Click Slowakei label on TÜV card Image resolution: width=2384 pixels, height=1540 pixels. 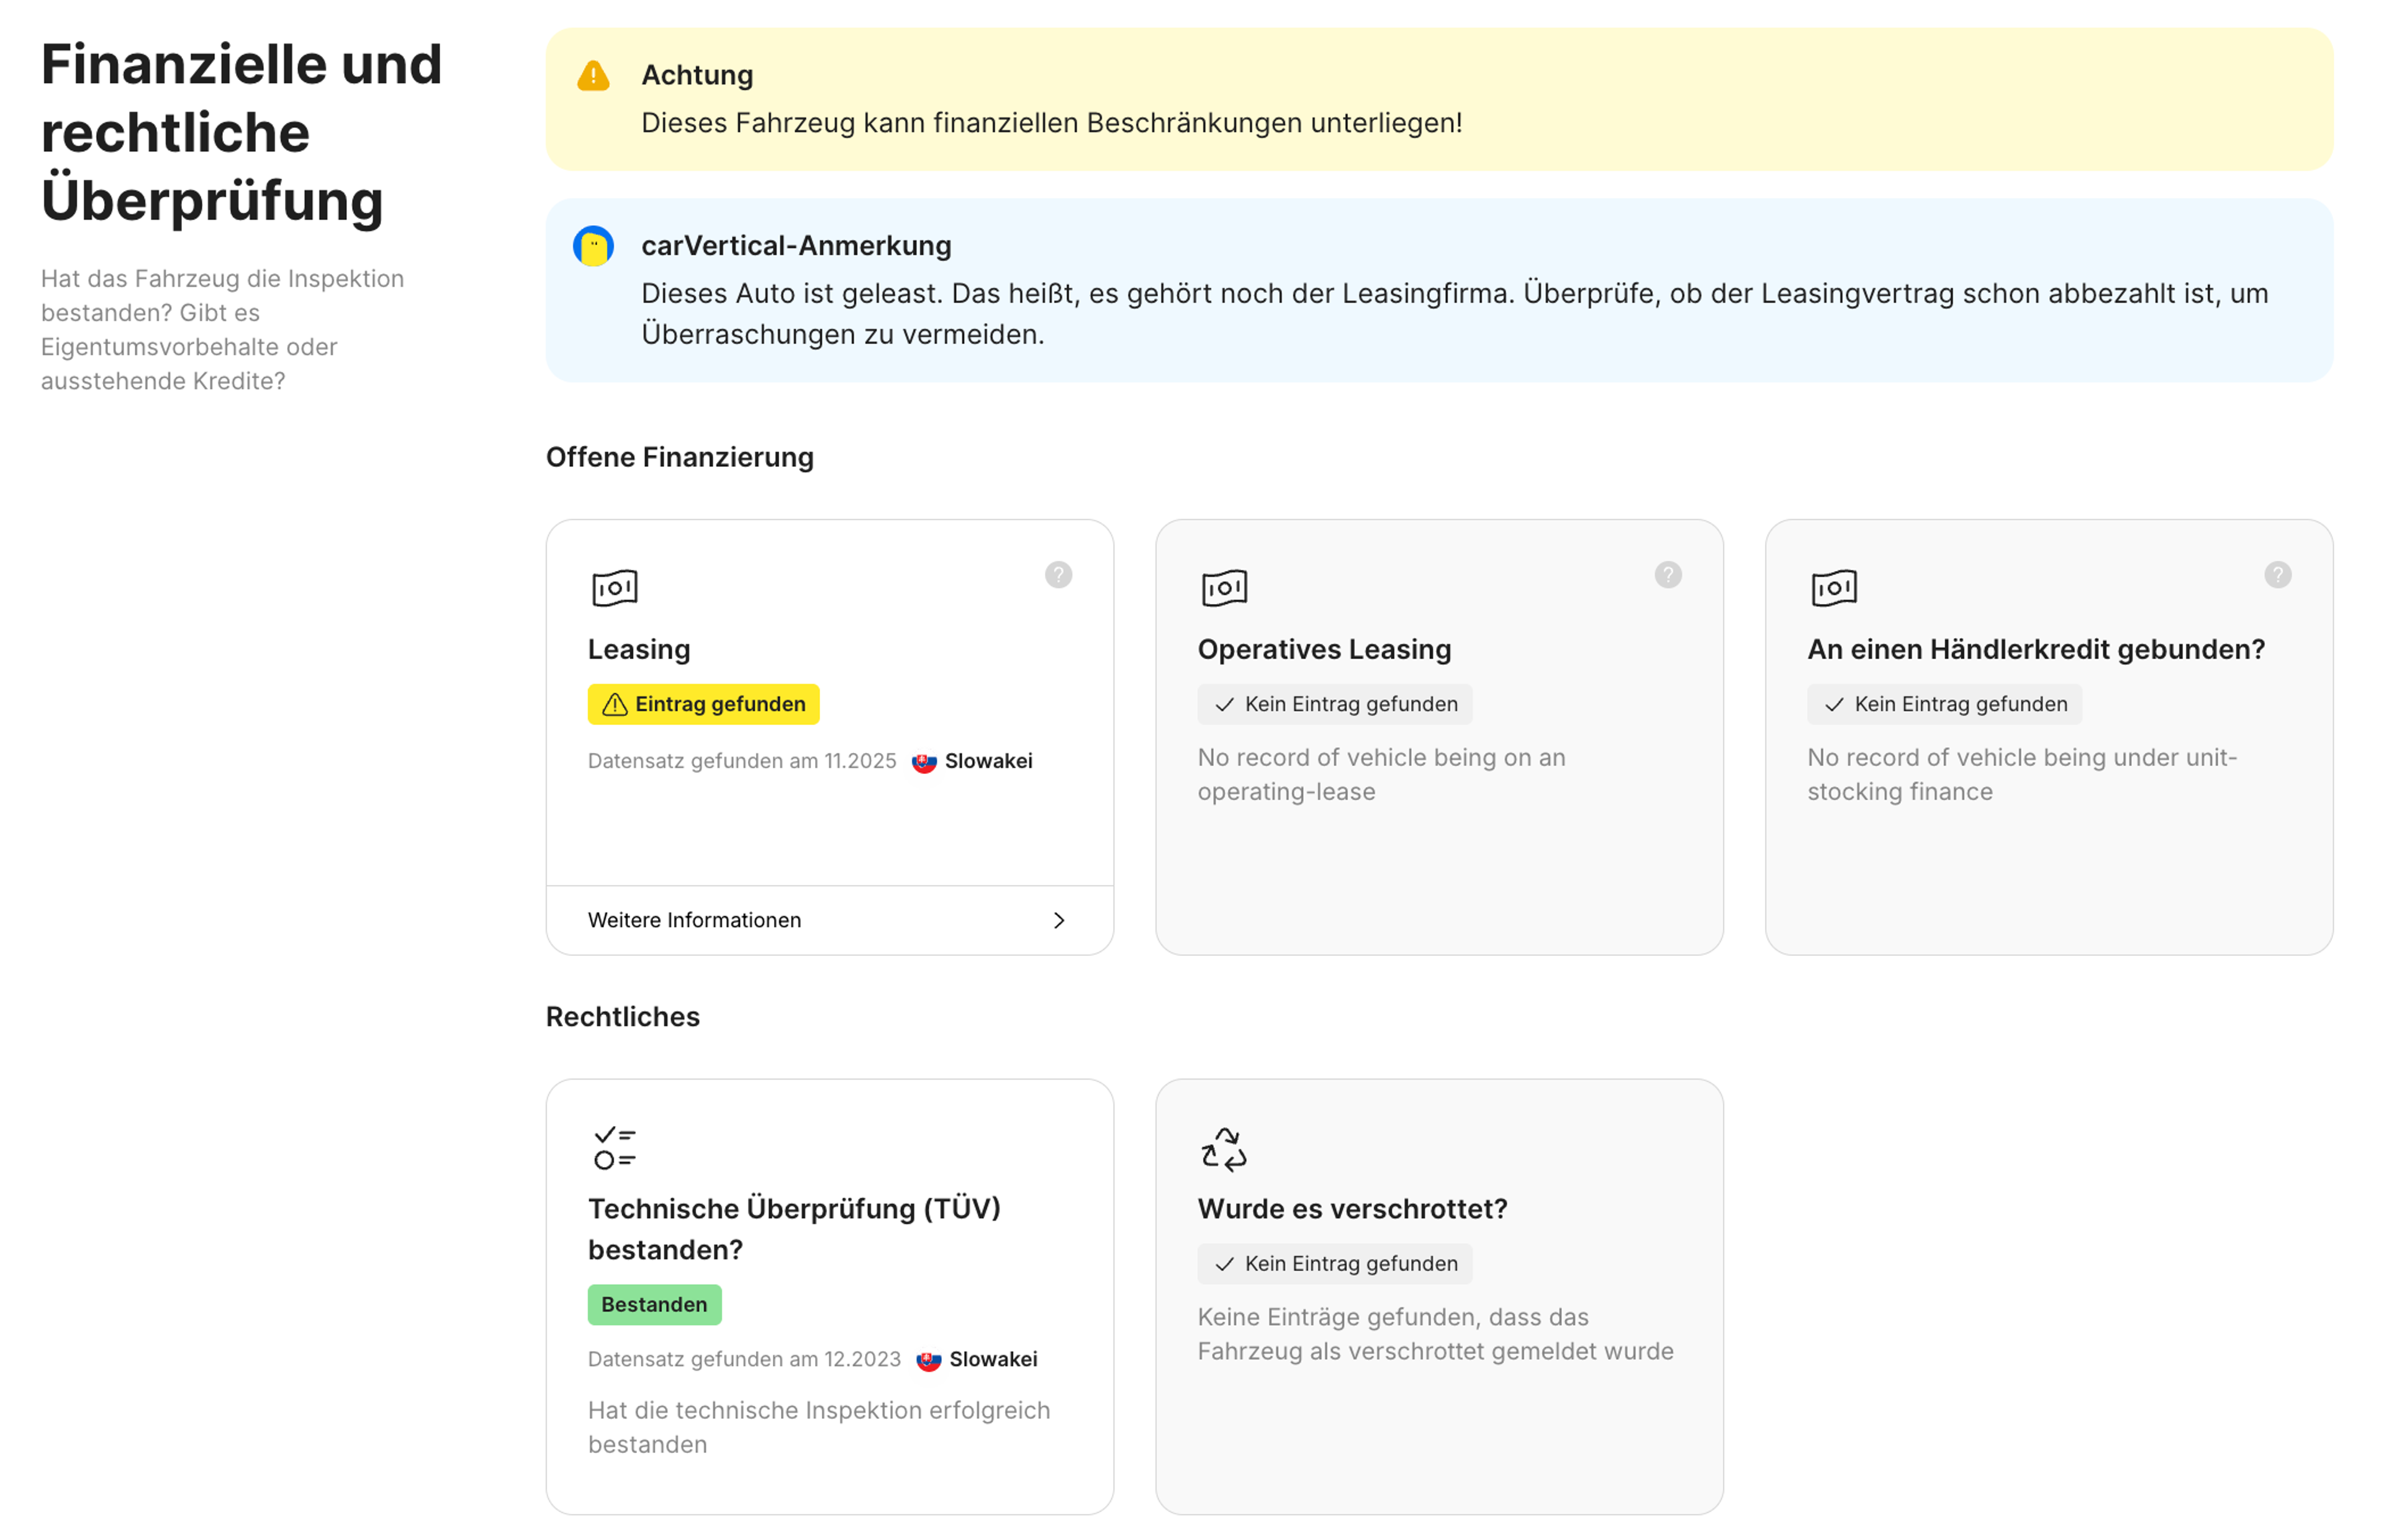[993, 1359]
